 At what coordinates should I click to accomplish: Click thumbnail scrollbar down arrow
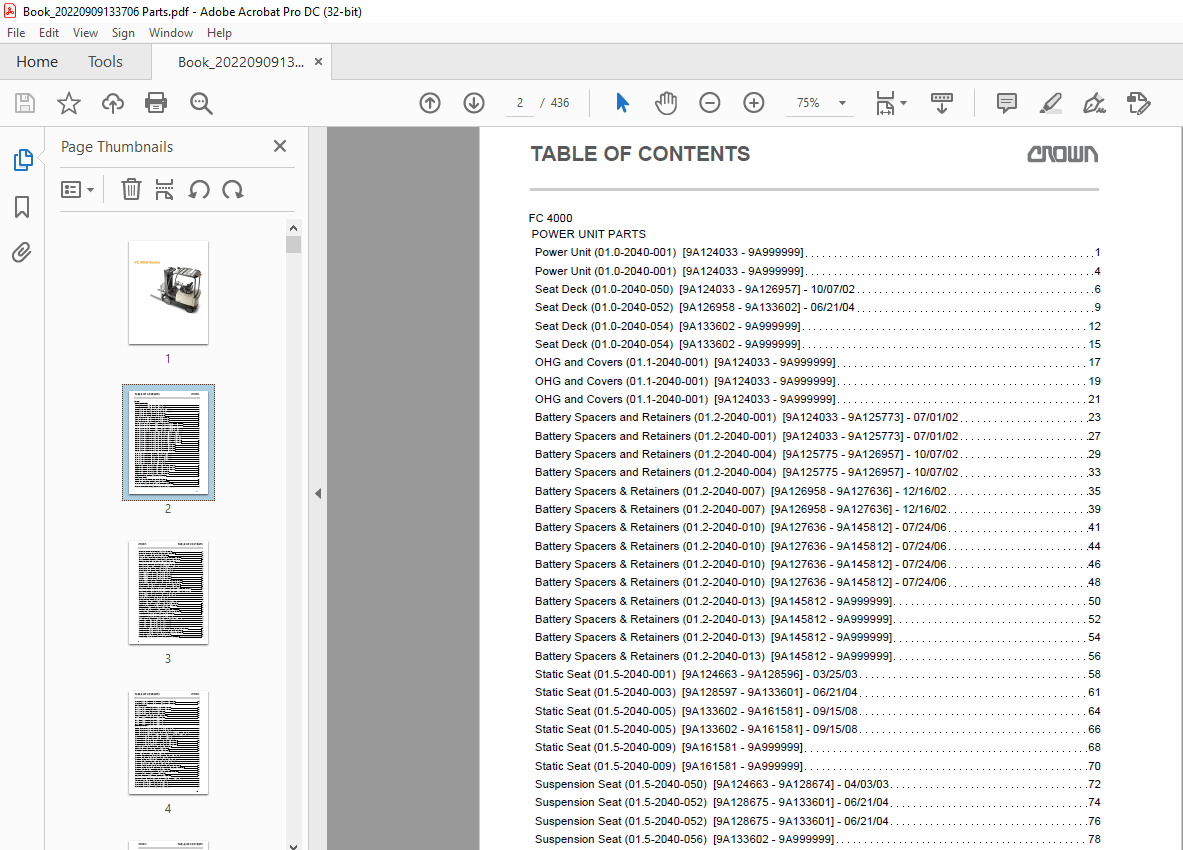pyautogui.click(x=293, y=845)
